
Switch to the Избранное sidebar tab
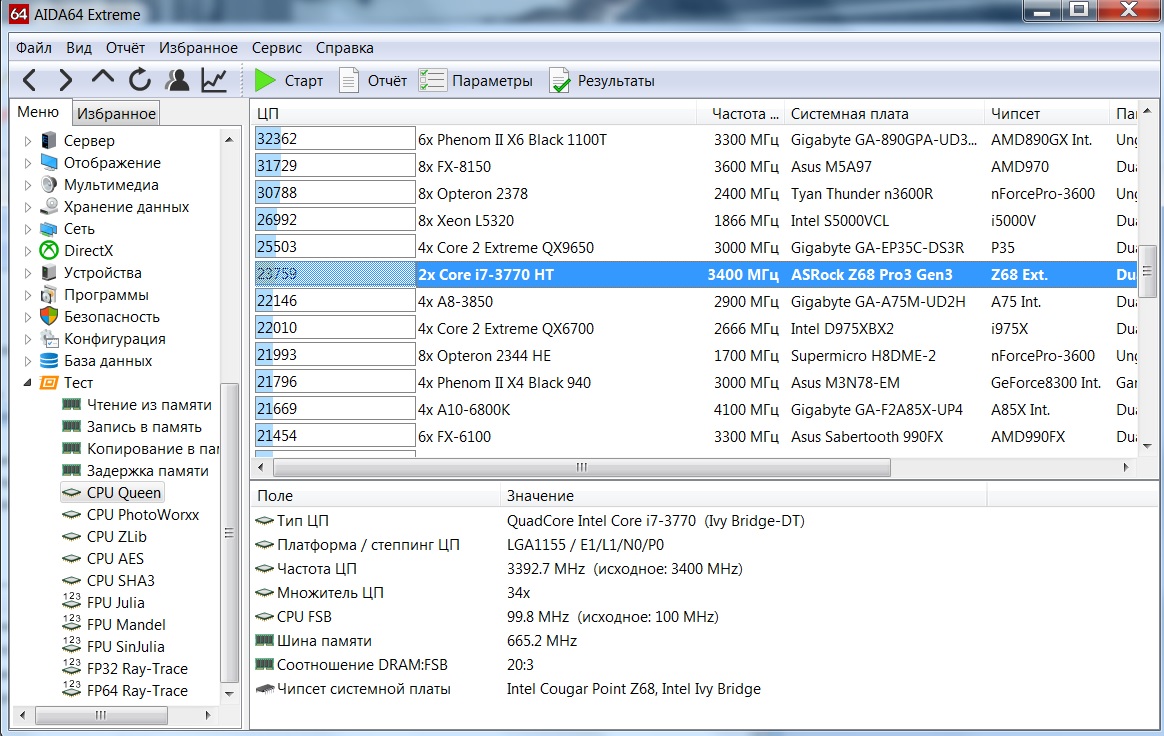[117, 114]
